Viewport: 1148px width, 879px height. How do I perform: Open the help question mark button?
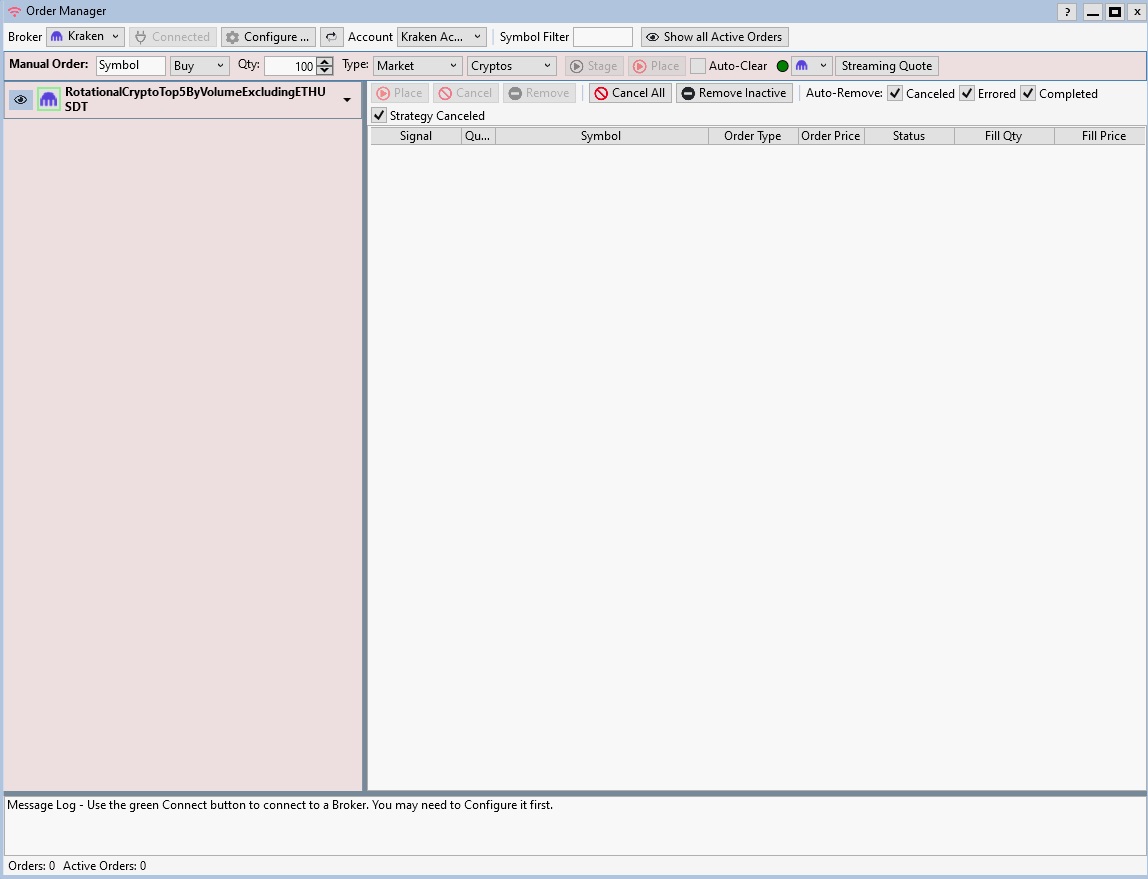[1067, 12]
